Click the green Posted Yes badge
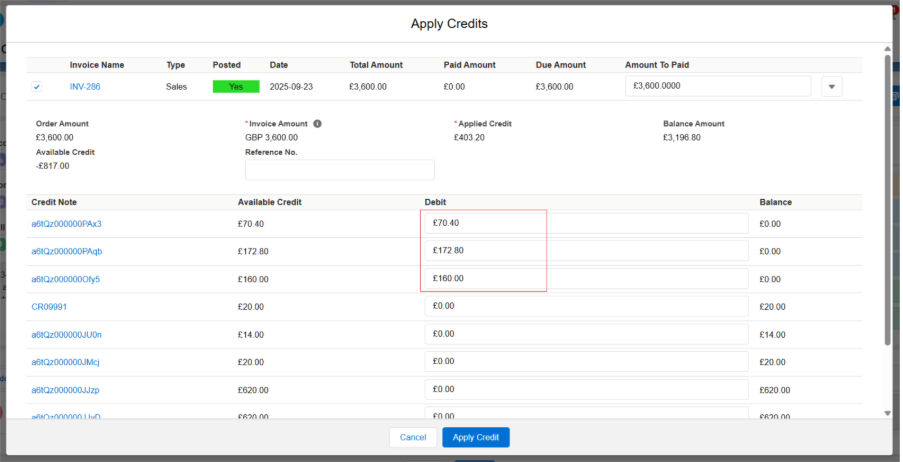The image size is (903, 462). [236, 87]
